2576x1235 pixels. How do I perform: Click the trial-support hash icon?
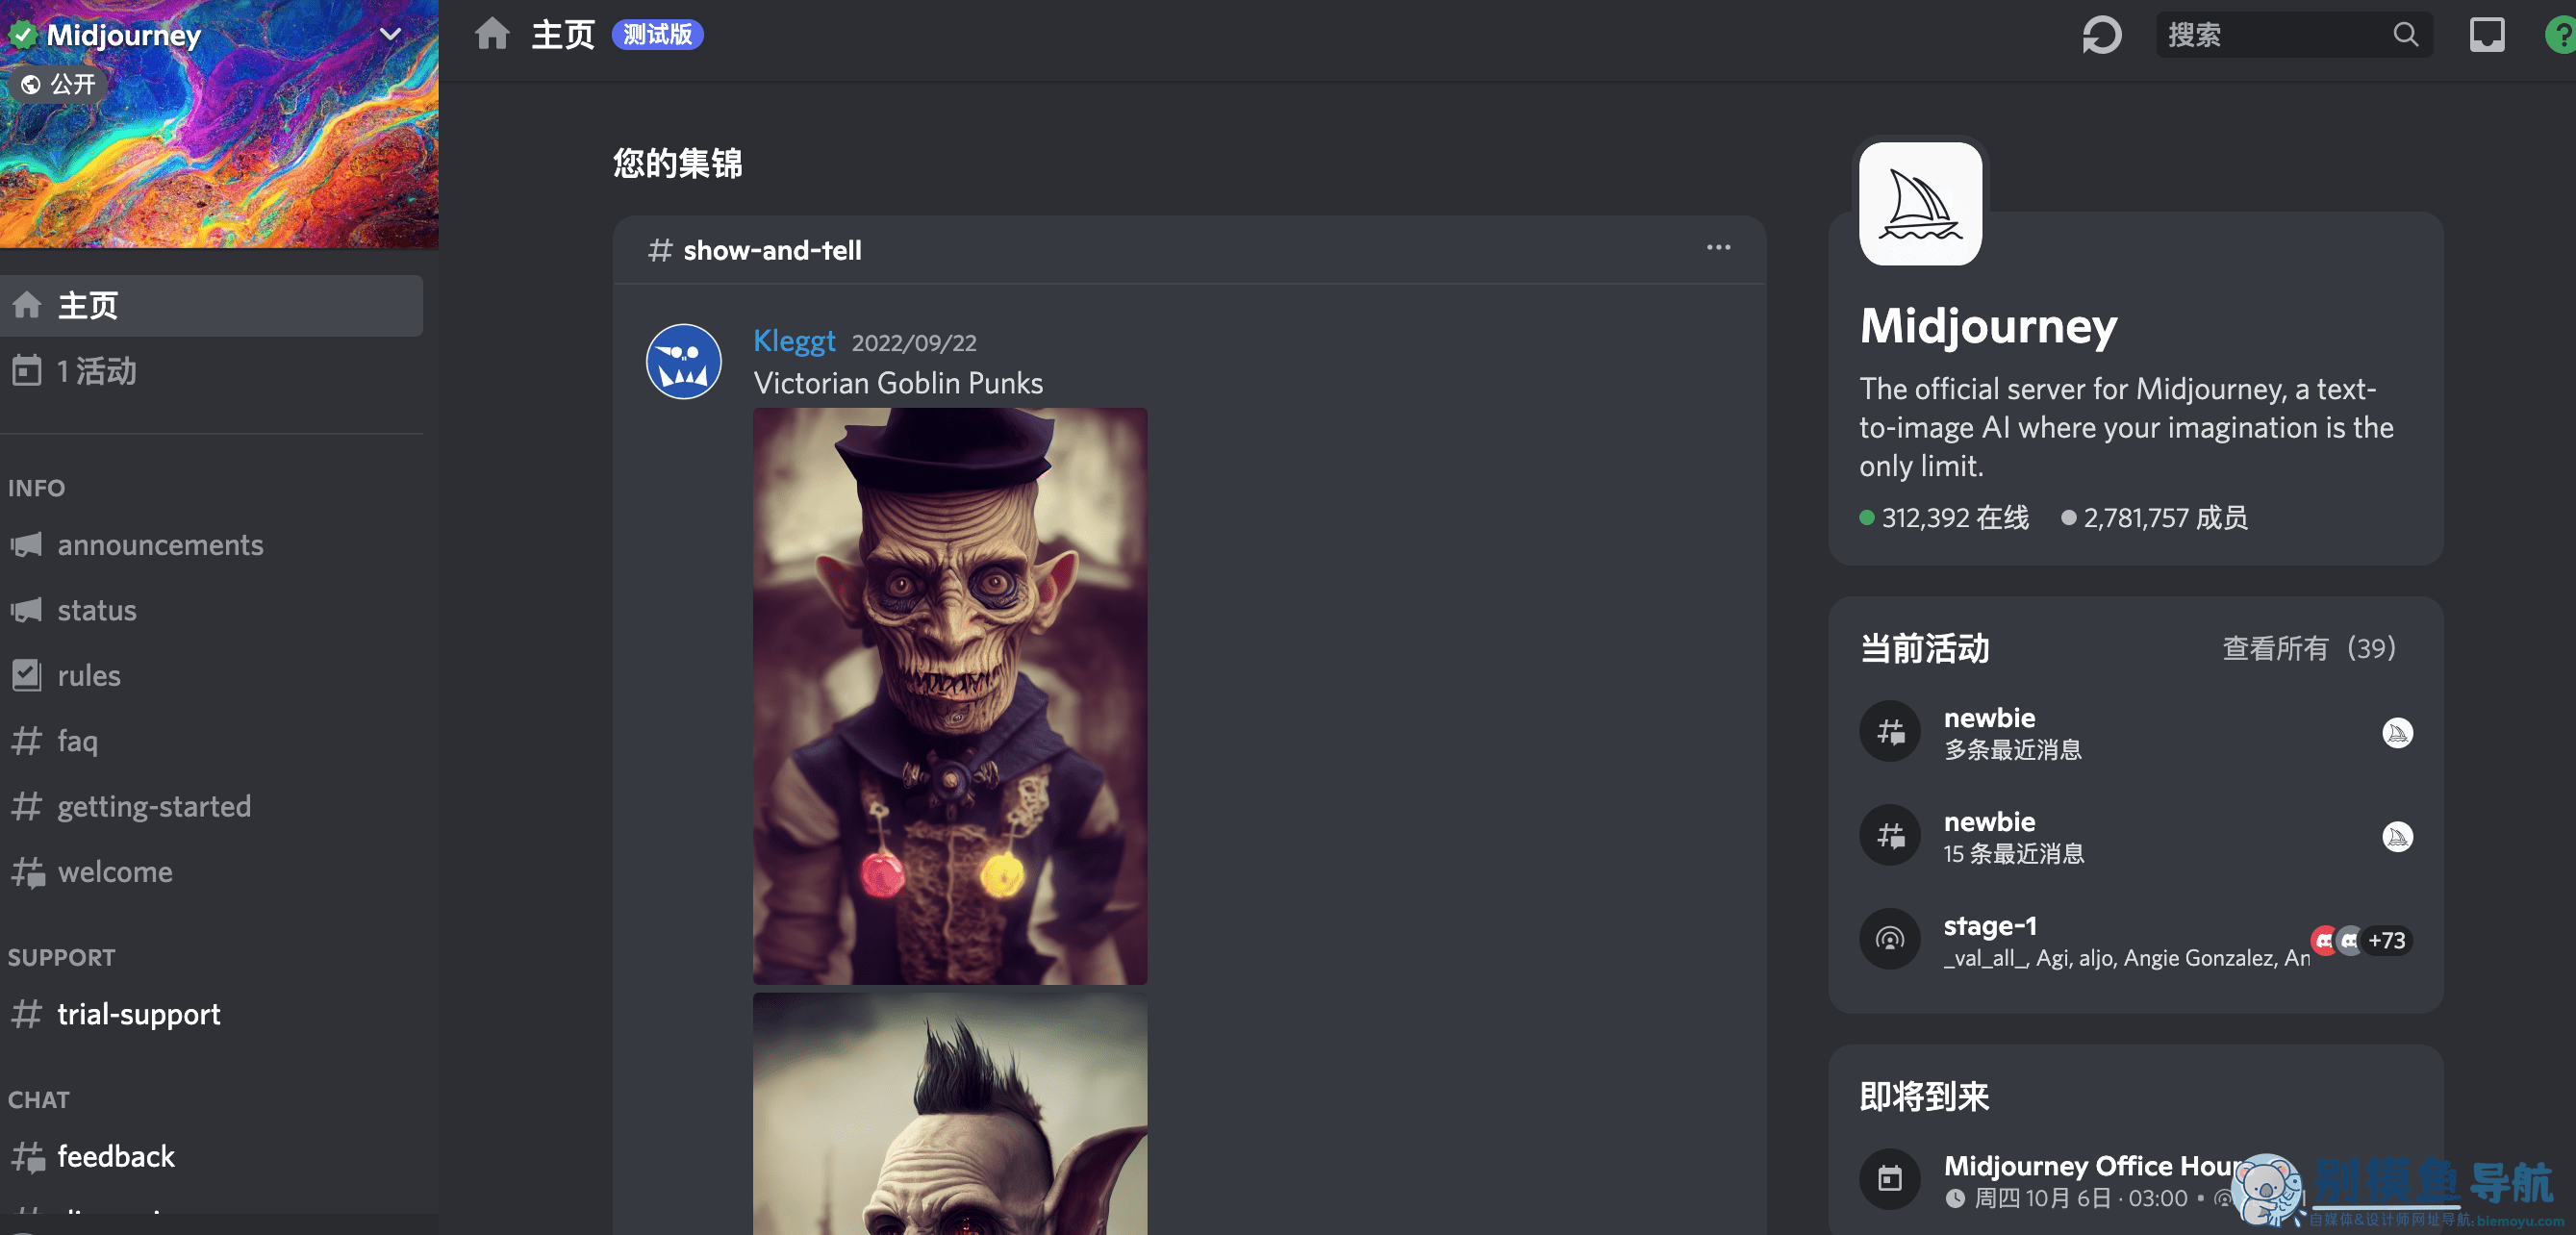click(27, 1014)
